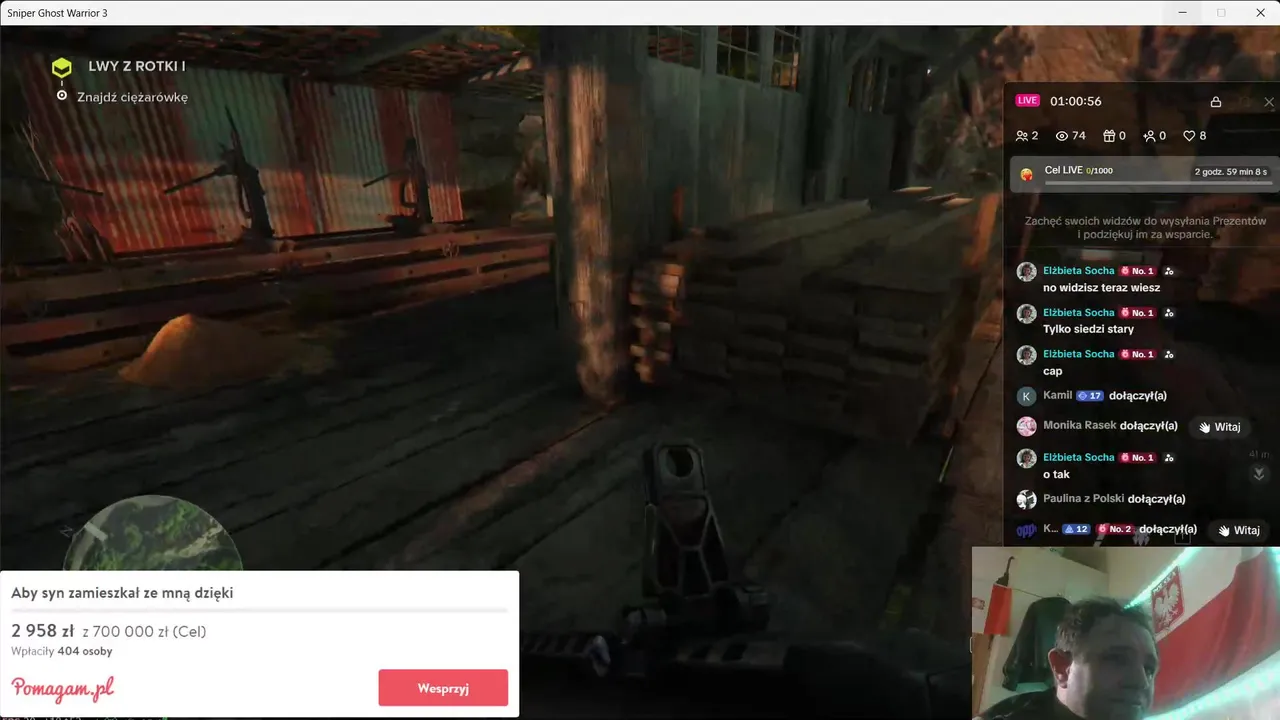Open the participants count icon showing 2
Image resolution: width=1280 pixels, height=720 pixels.
tap(1022, 136)
